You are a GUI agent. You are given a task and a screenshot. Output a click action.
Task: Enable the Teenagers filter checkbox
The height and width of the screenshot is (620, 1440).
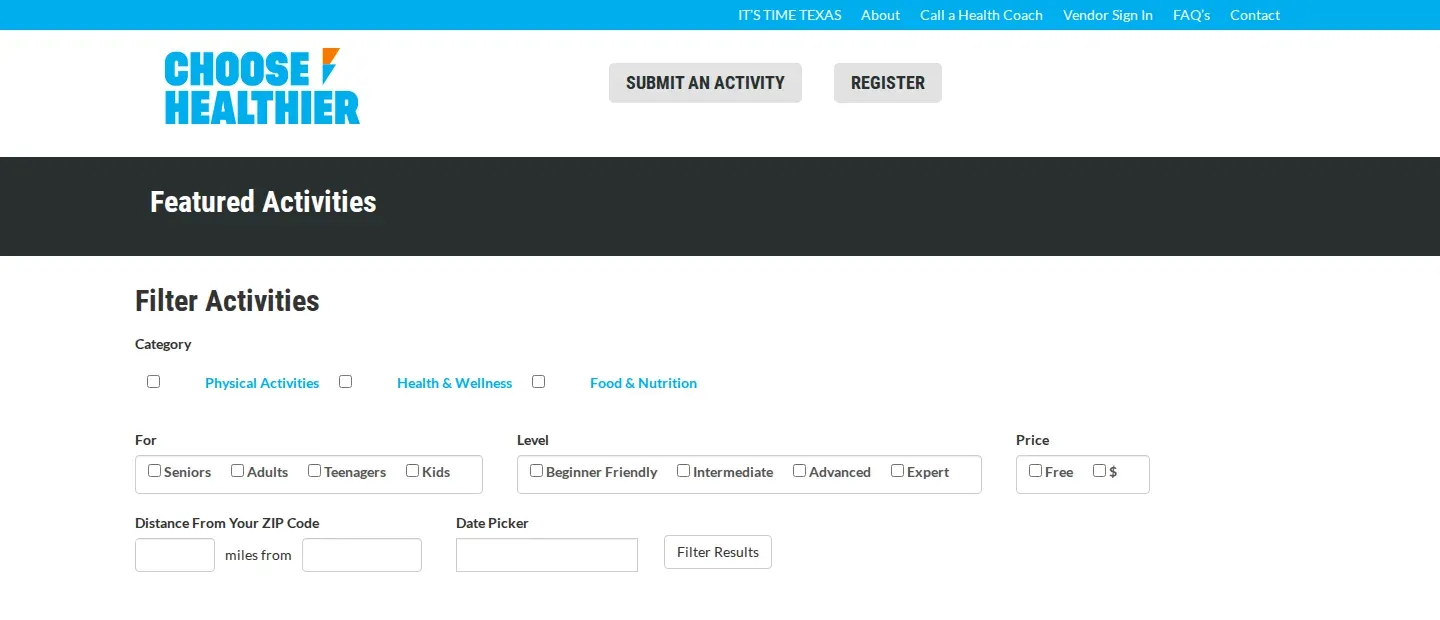[x=314, y=470]
